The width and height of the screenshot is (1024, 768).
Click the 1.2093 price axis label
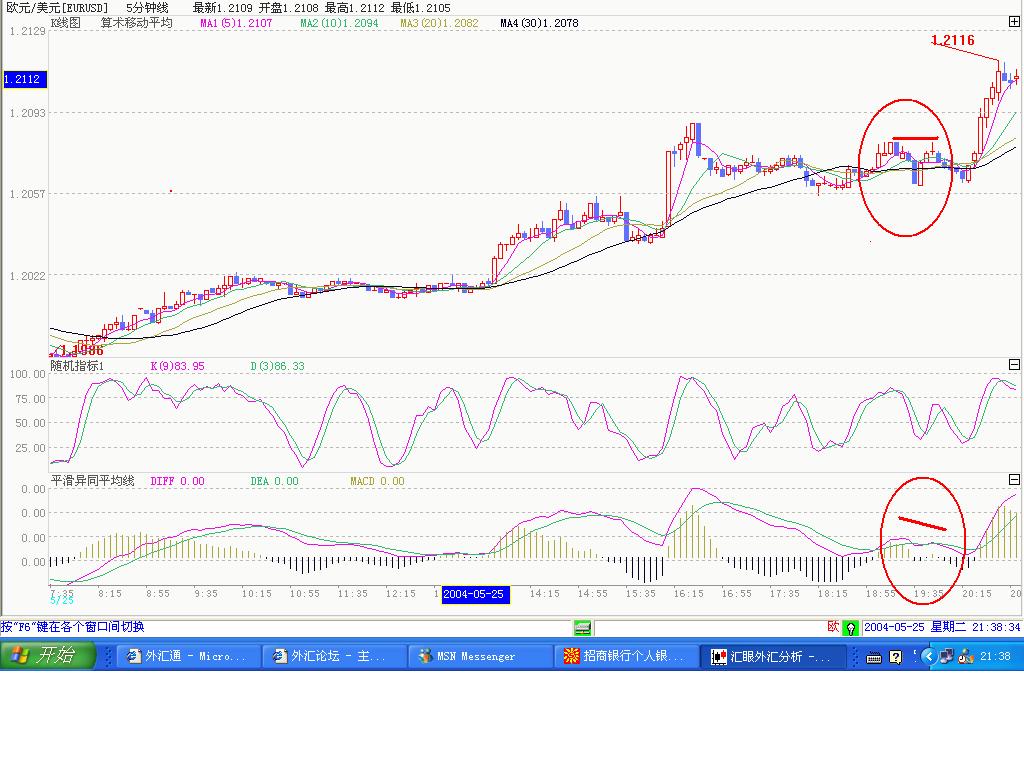[27, 113]
